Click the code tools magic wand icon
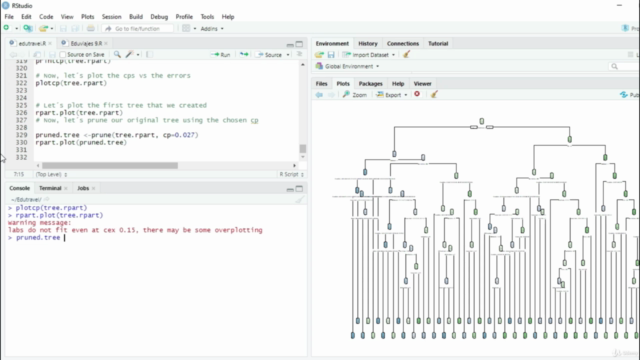 [x=129, y=54]
